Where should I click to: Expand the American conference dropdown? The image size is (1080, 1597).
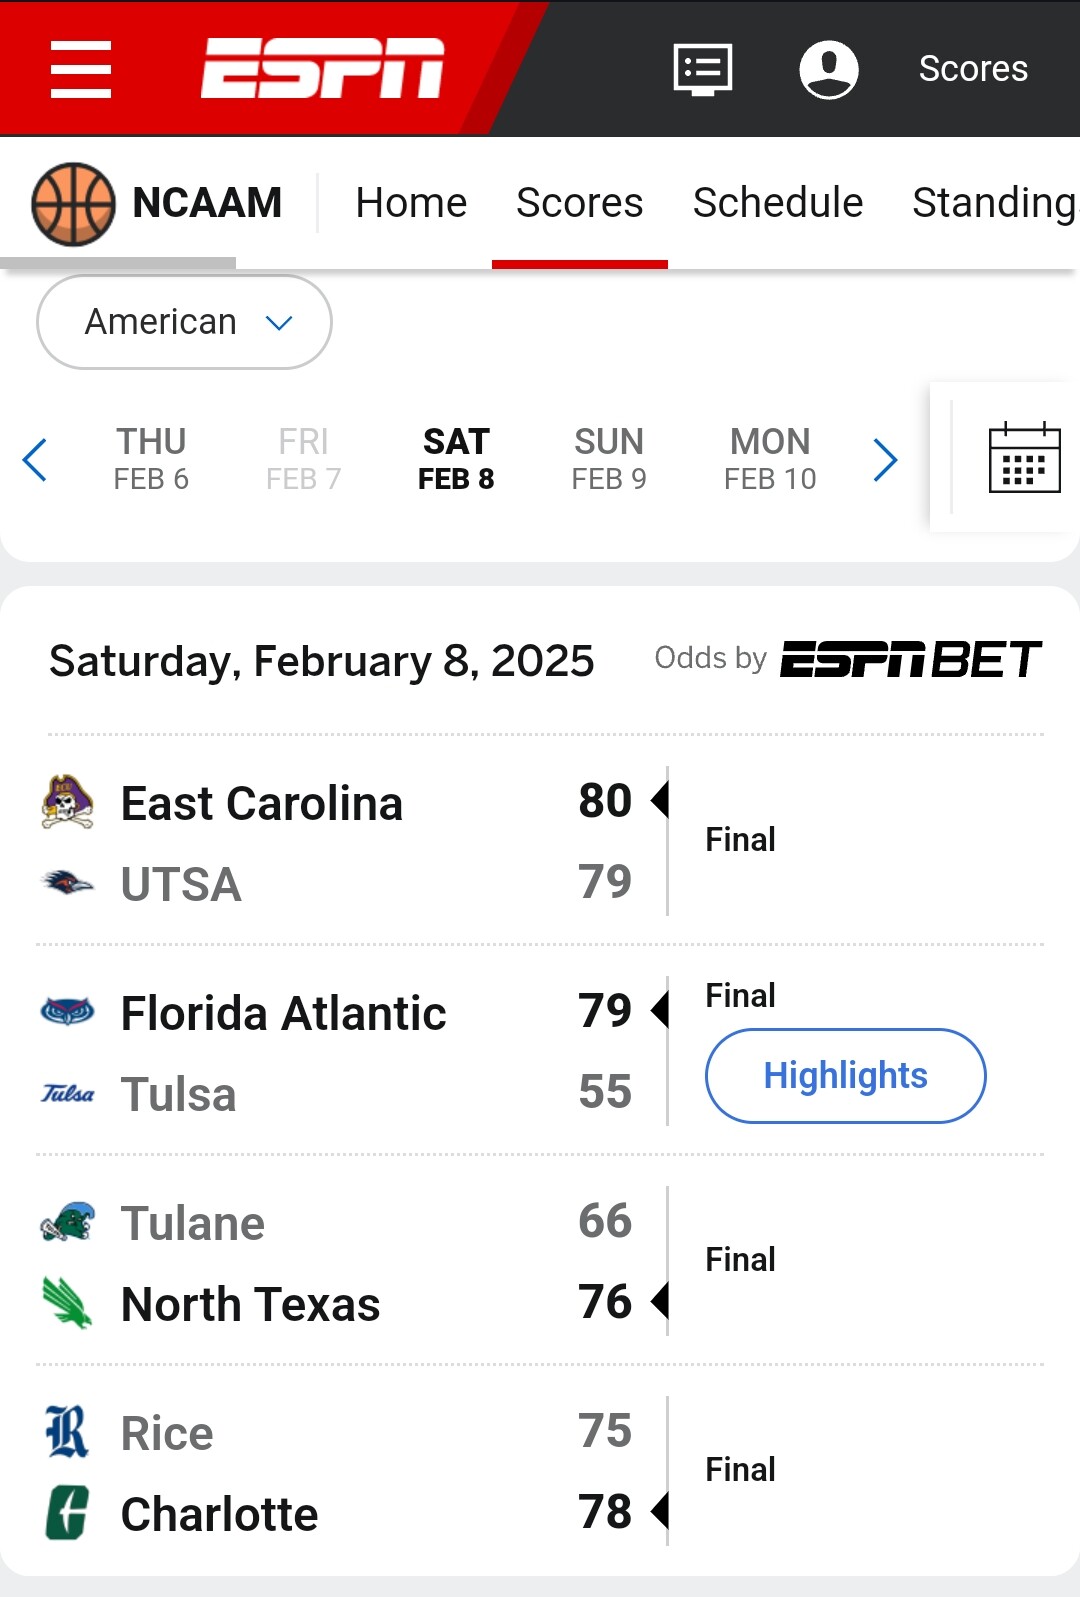(184, 322)
